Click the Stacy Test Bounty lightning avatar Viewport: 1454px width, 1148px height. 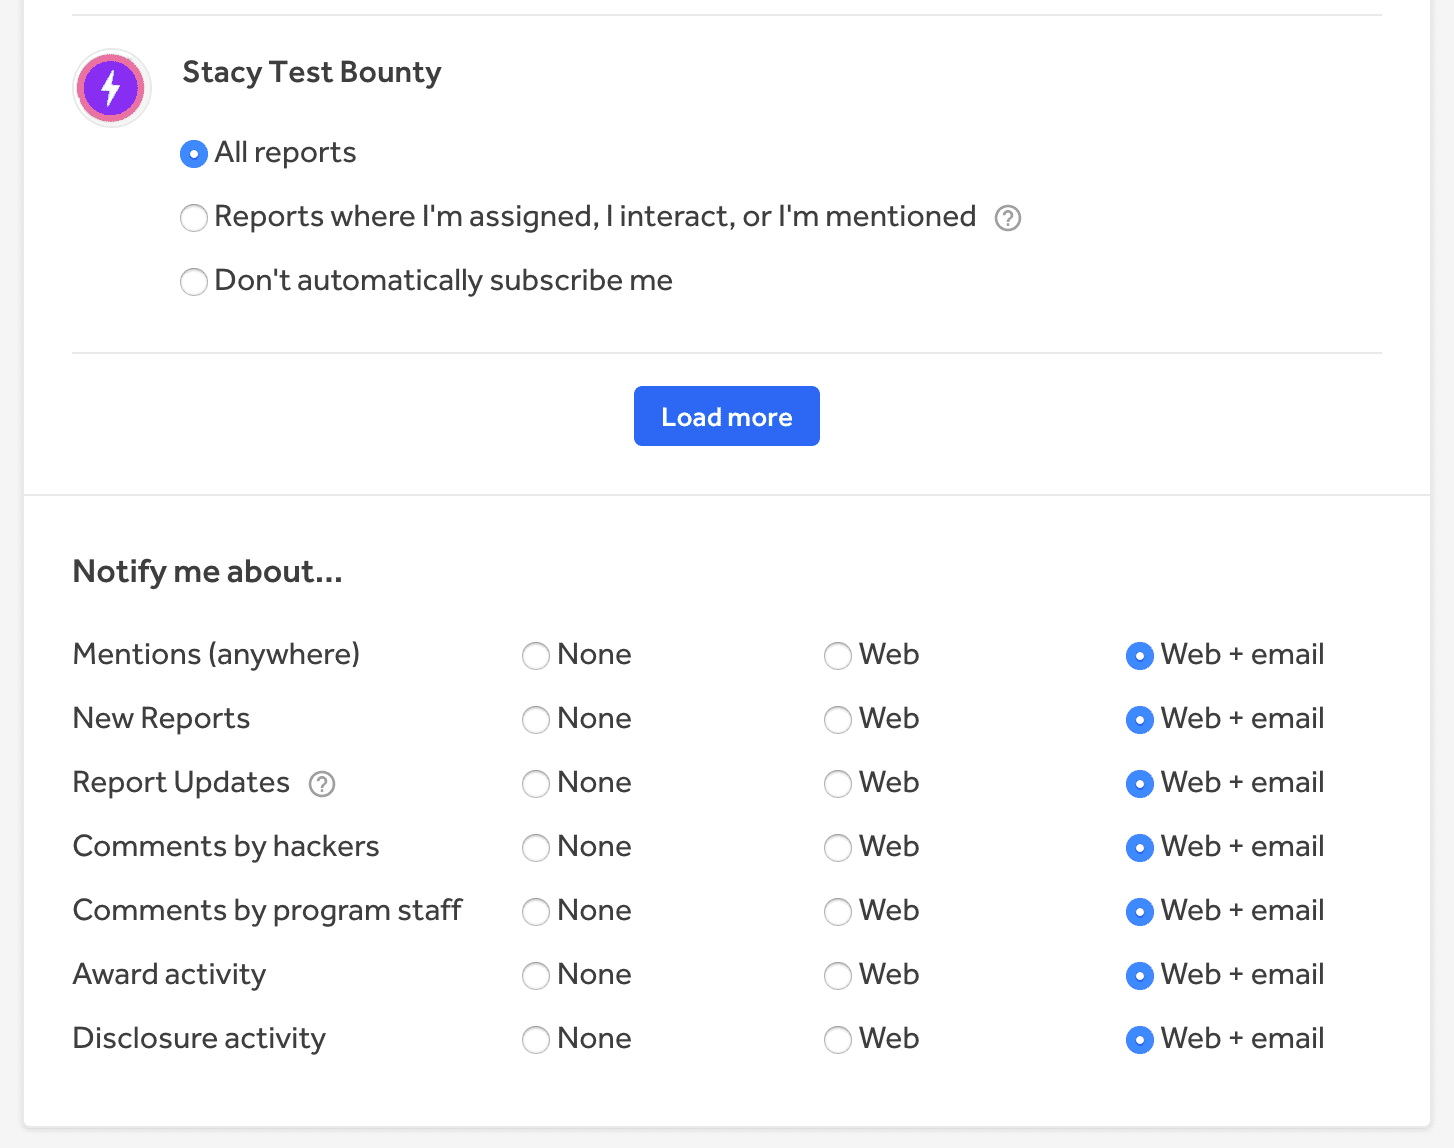point(111,88)
